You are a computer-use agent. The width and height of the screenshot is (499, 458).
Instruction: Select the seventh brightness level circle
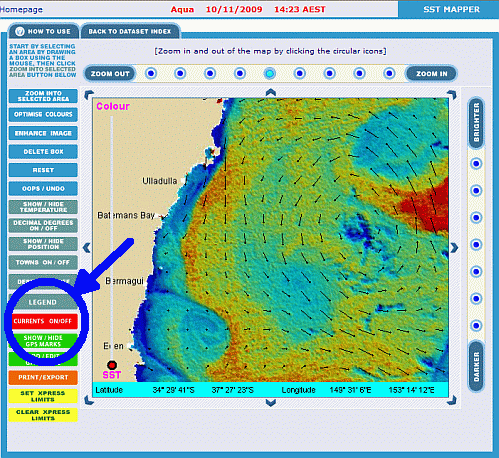476,326
